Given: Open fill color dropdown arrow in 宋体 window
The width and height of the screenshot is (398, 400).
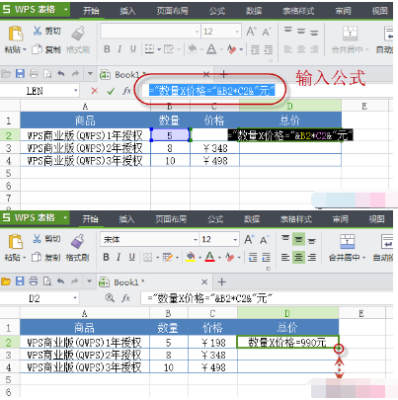Looking at the screenshot, I should pyautogui.click(x=200, y=257).
